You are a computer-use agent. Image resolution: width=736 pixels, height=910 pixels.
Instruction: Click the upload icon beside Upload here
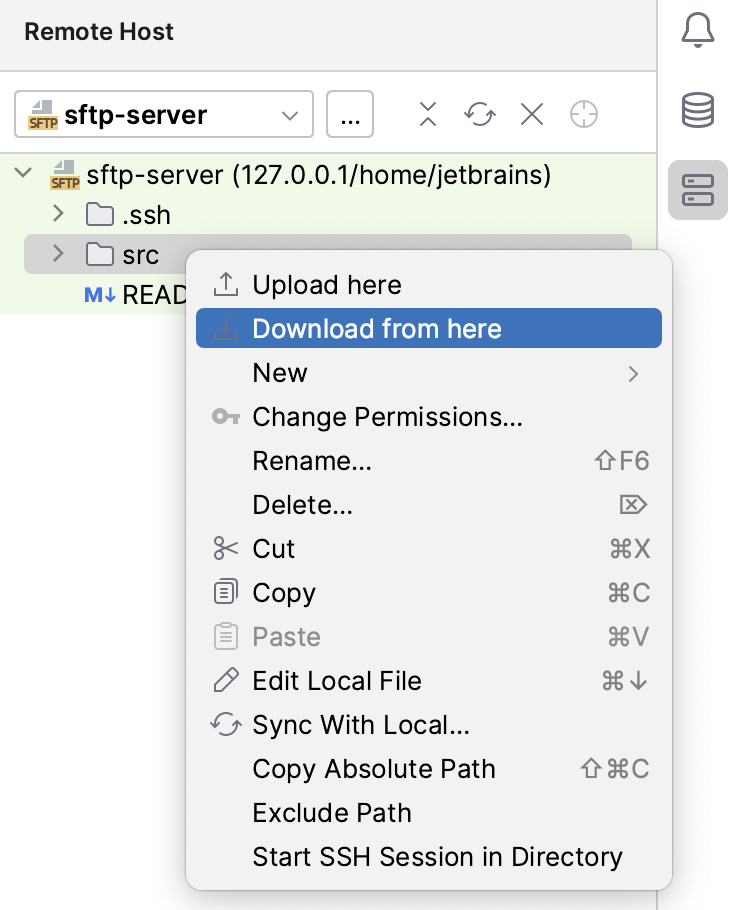click(x=226, y=284)
